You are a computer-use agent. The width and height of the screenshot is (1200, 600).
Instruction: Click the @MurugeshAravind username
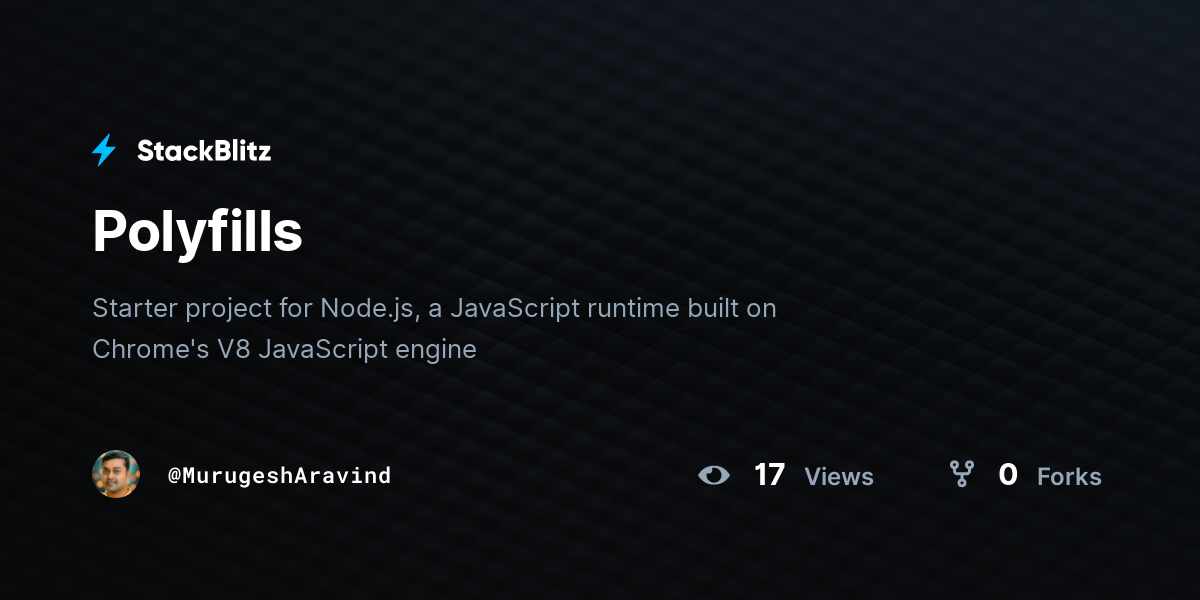pos(279,475)
